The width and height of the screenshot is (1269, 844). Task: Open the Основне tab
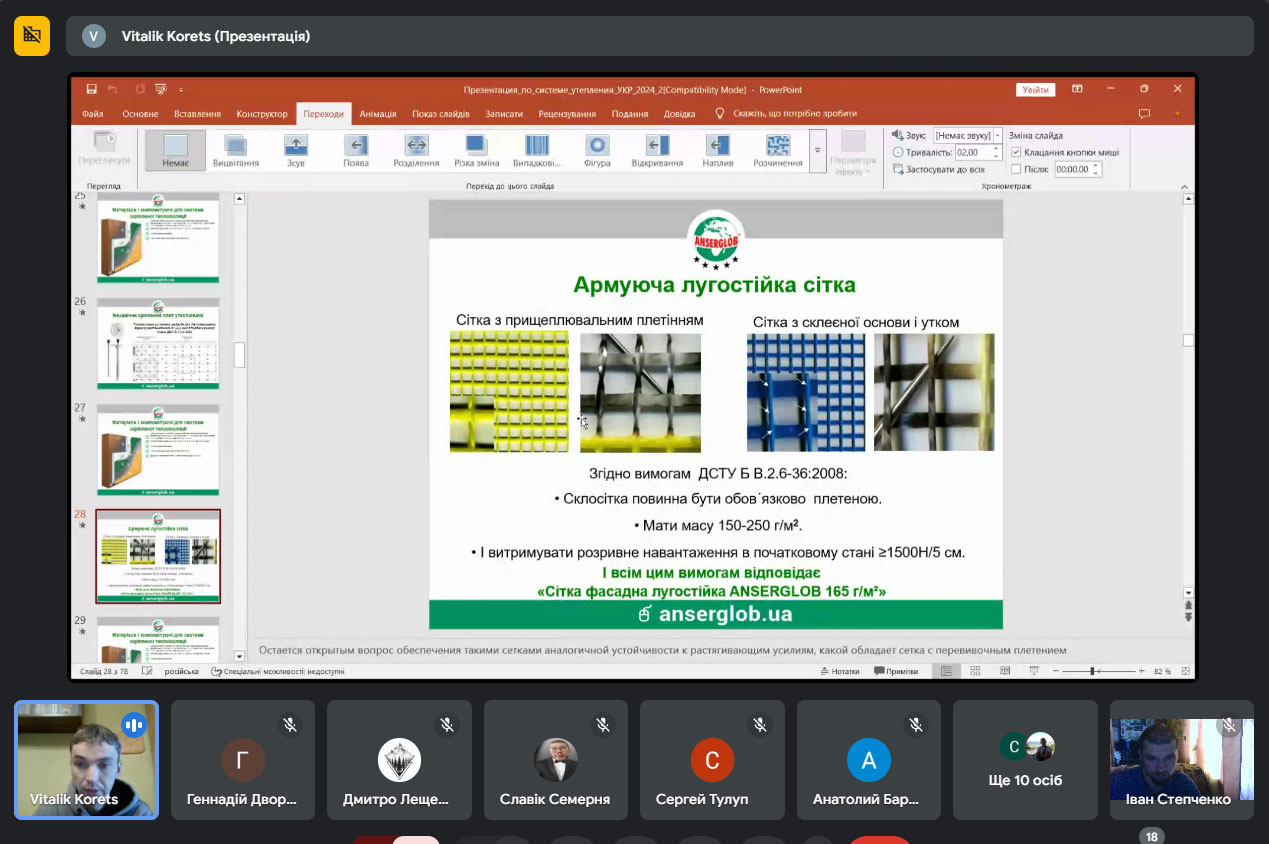coord(140,114)
